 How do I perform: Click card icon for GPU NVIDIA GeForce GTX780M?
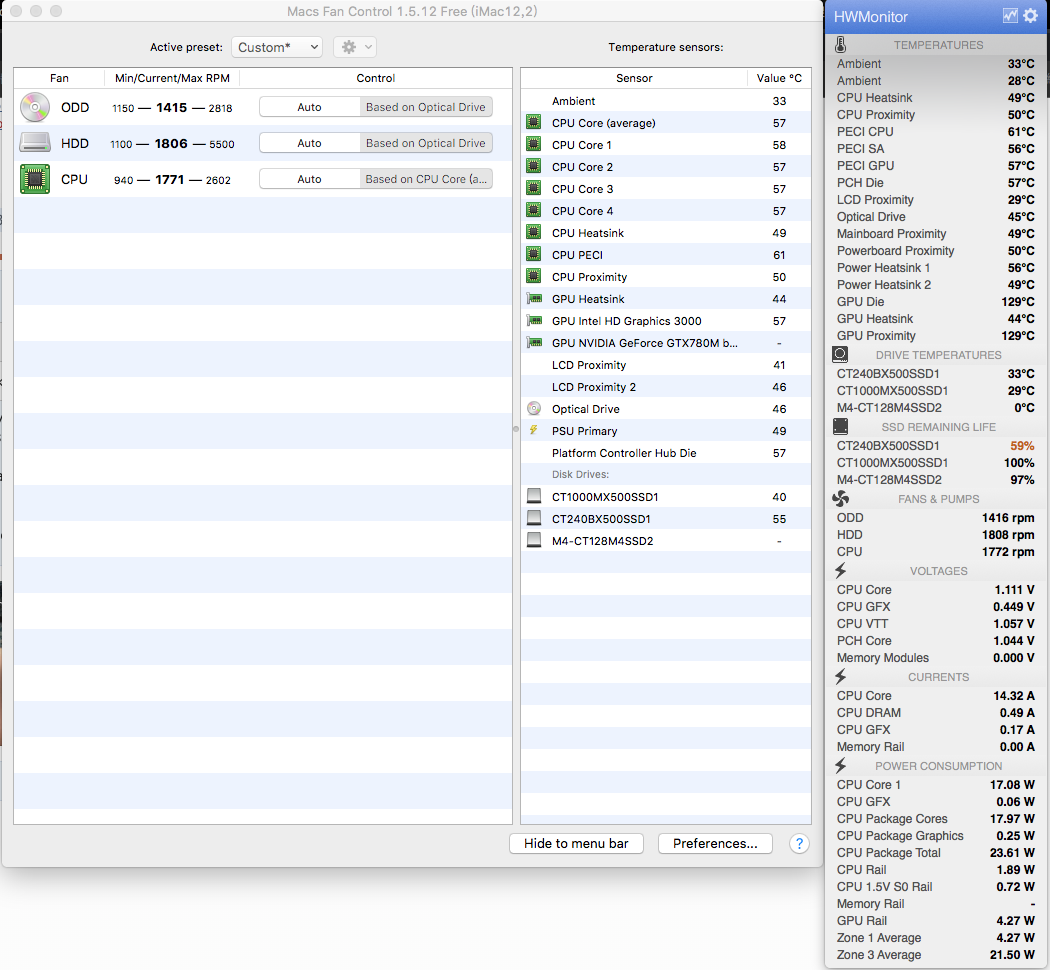534,343
